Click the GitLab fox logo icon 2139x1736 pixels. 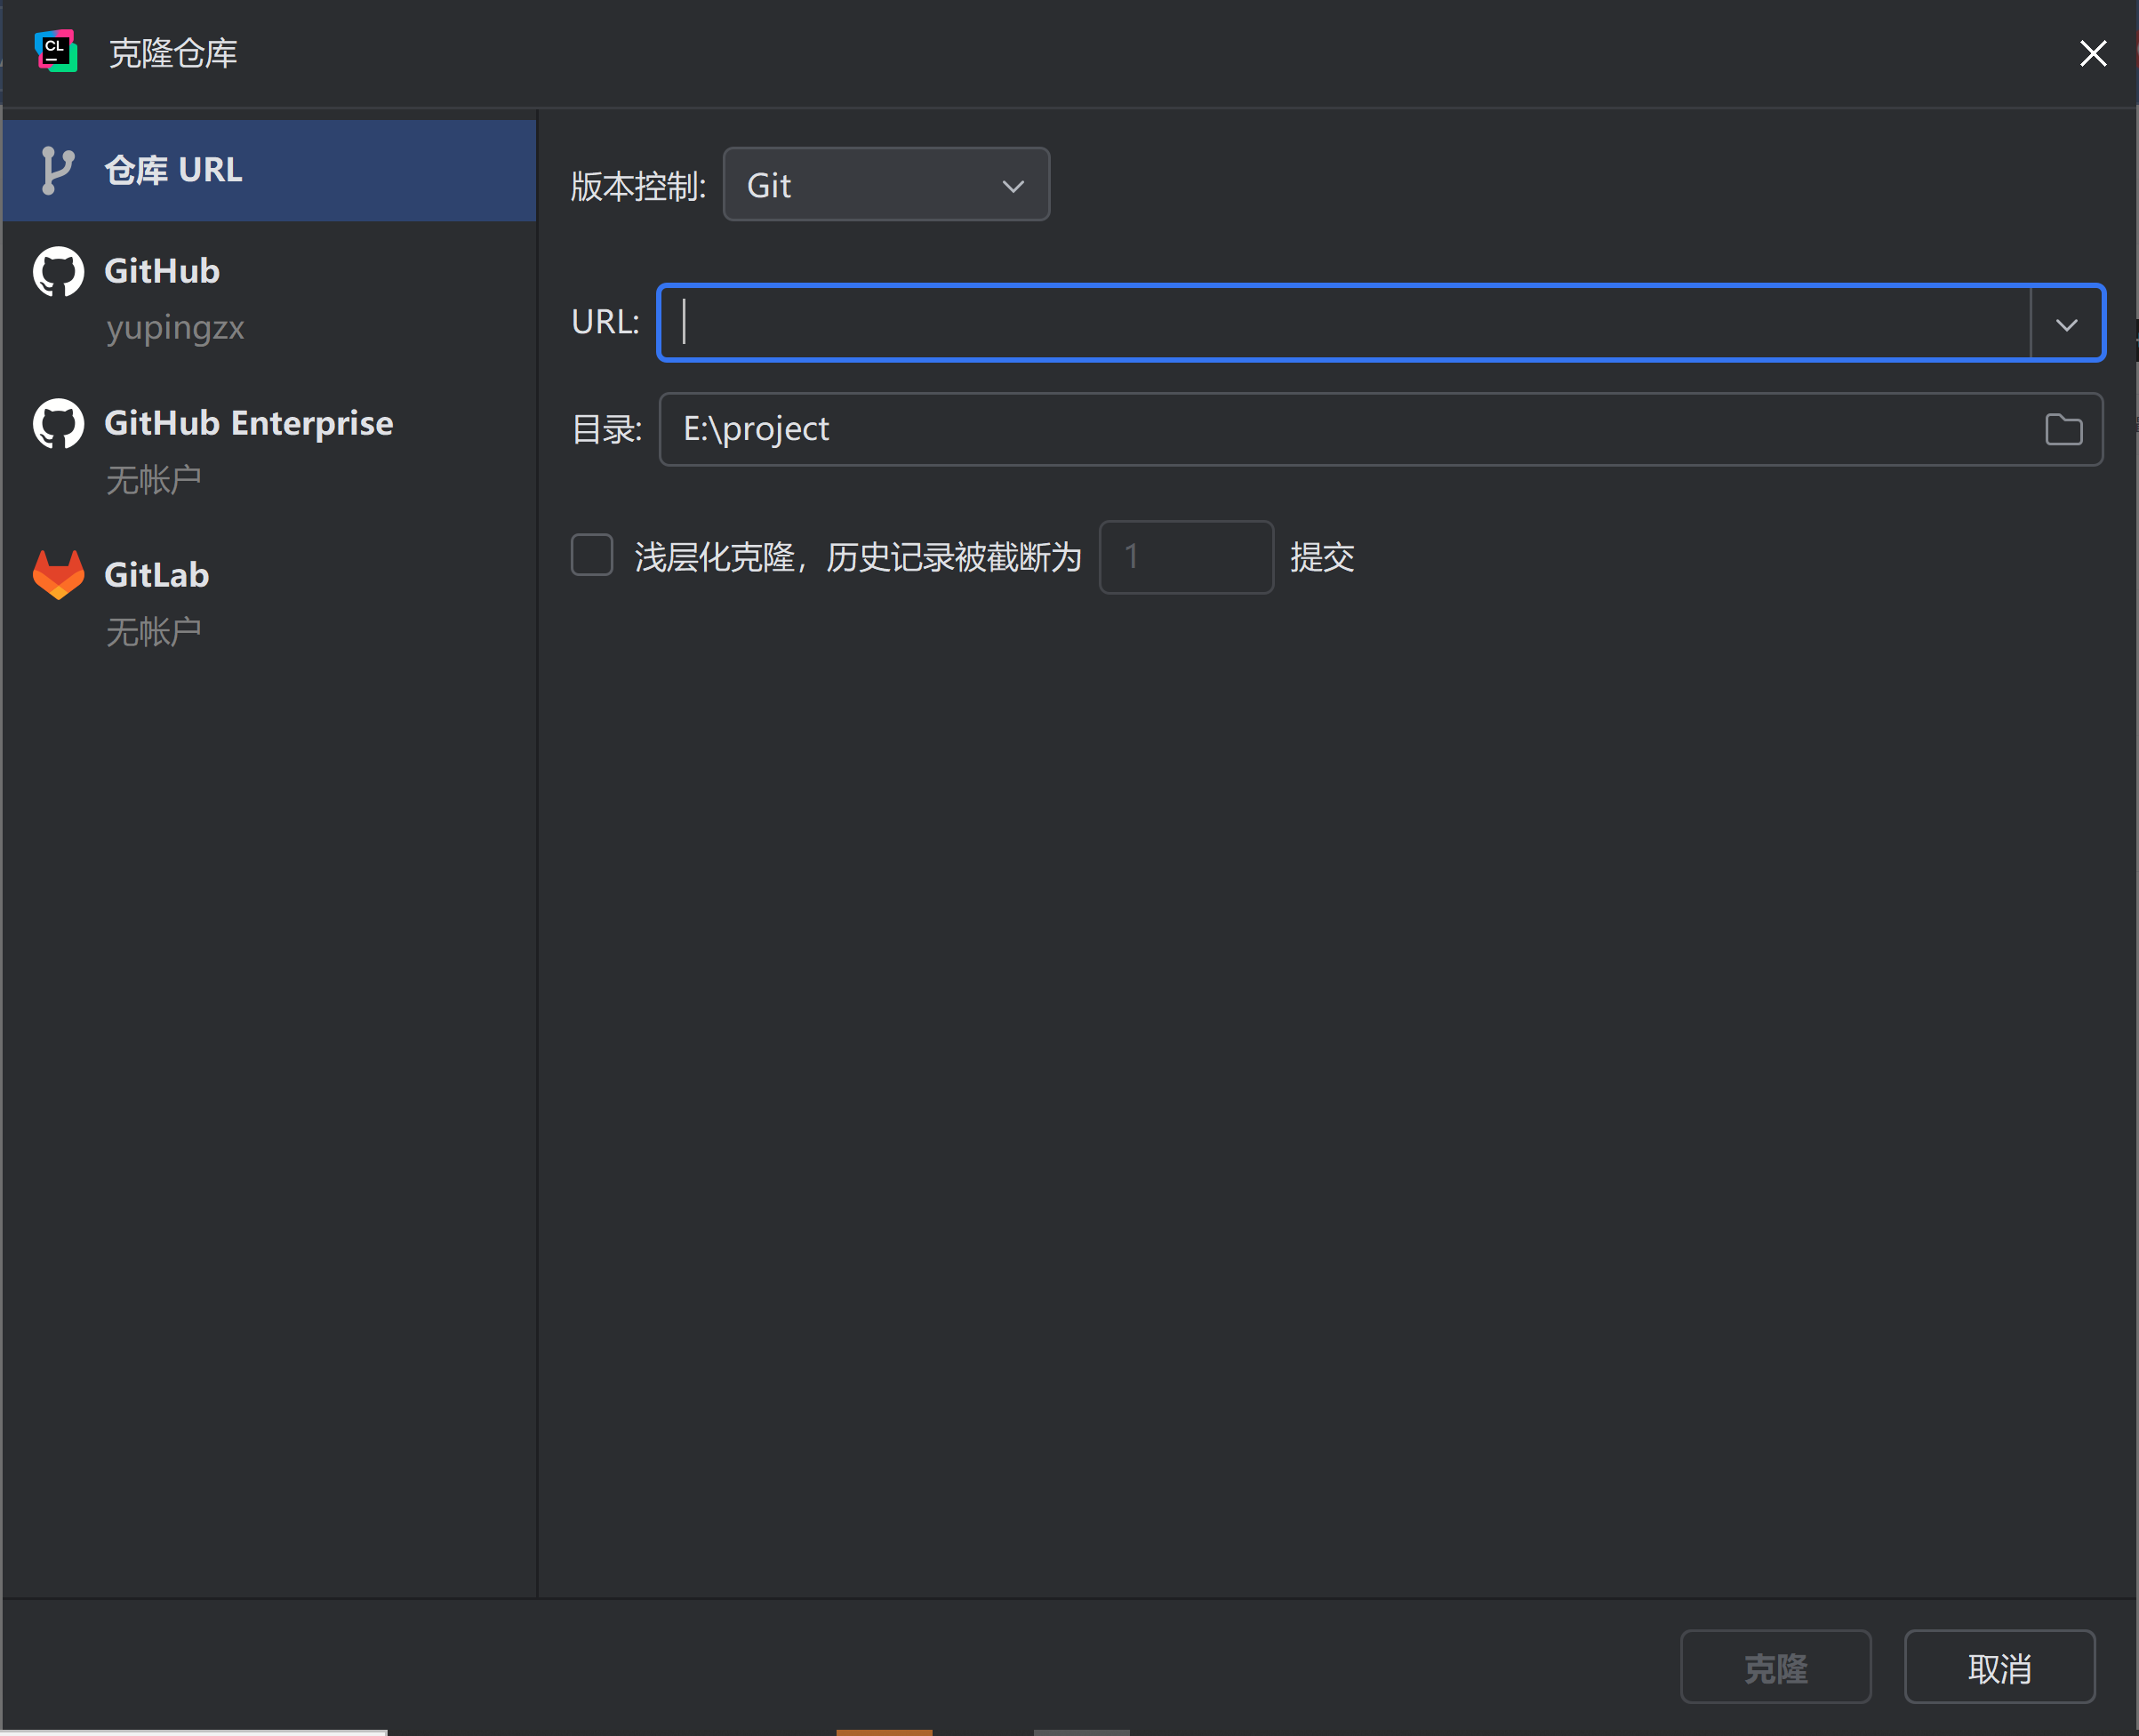58,574
